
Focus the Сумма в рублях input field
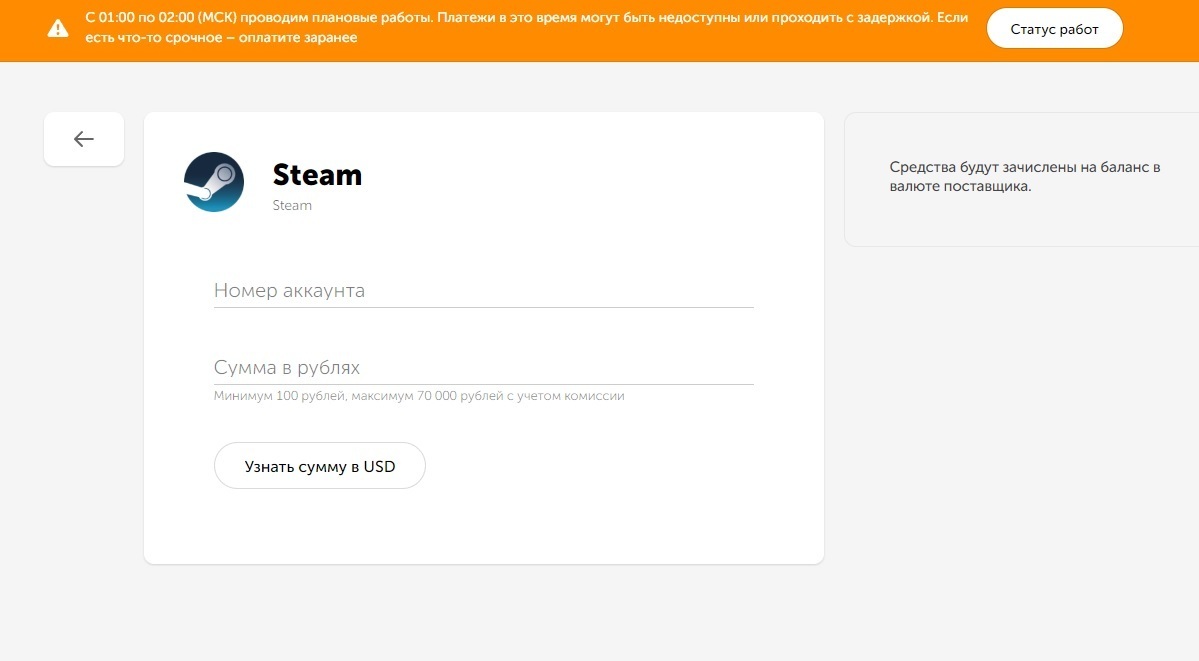(x=483, y=367)
